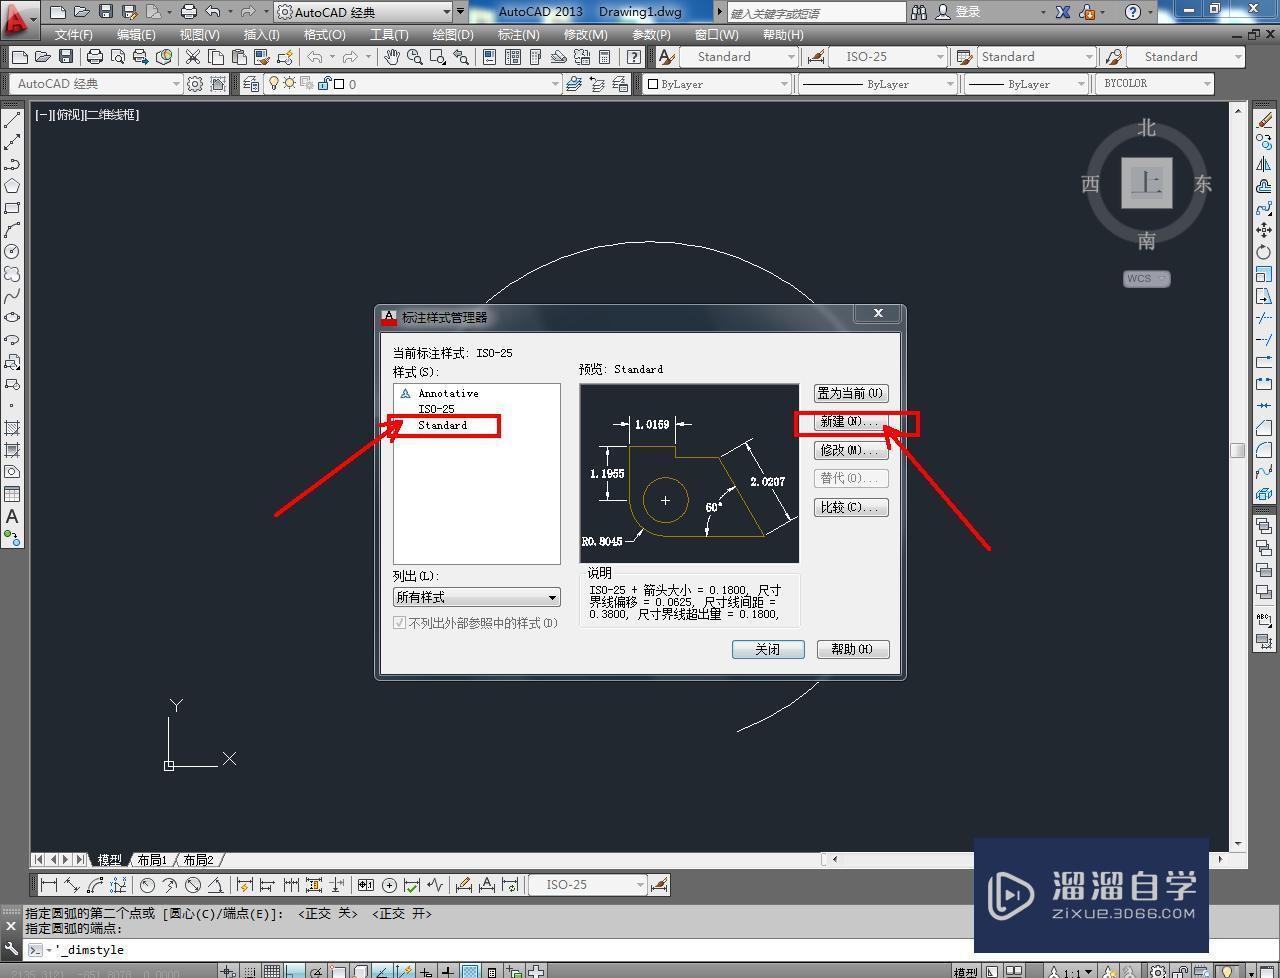Click vertical scrollbar thumb of drawing area

[1238, 450]
